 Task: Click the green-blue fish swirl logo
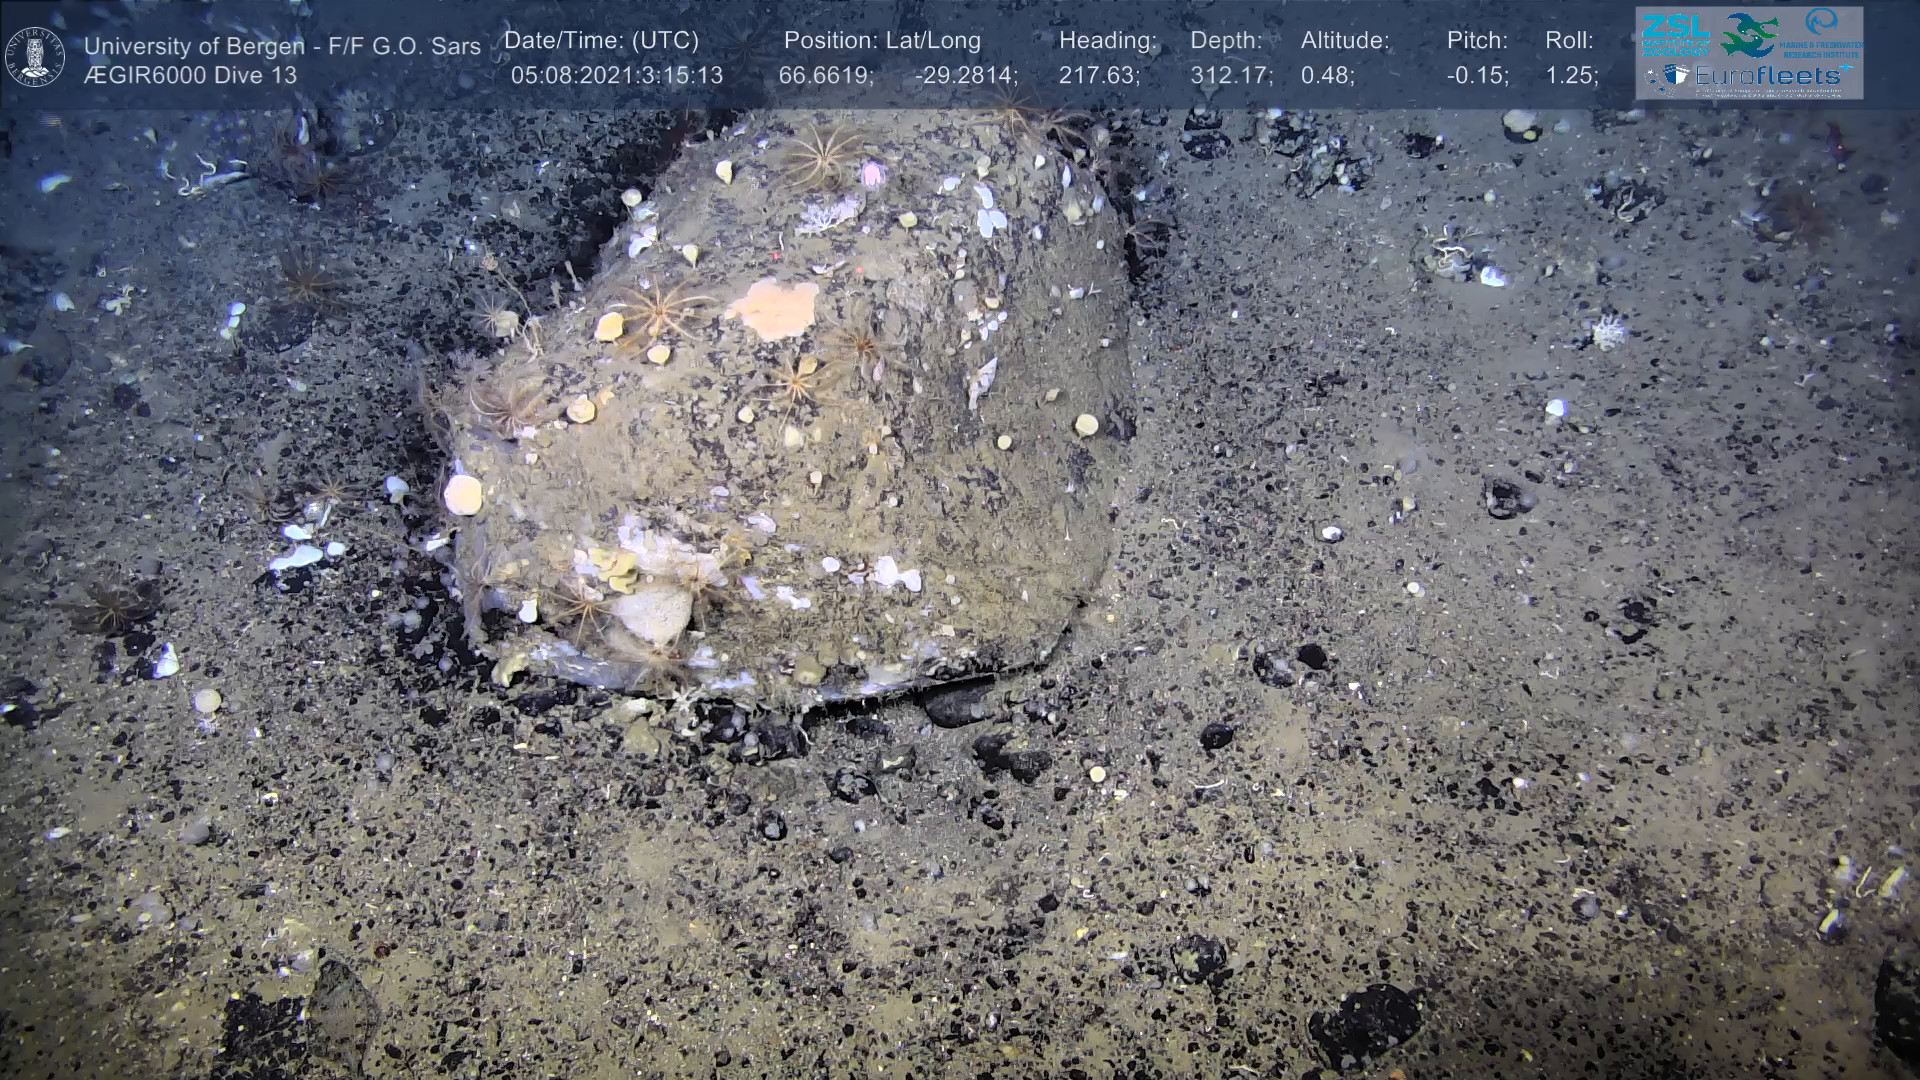[x=1749, y=34]
